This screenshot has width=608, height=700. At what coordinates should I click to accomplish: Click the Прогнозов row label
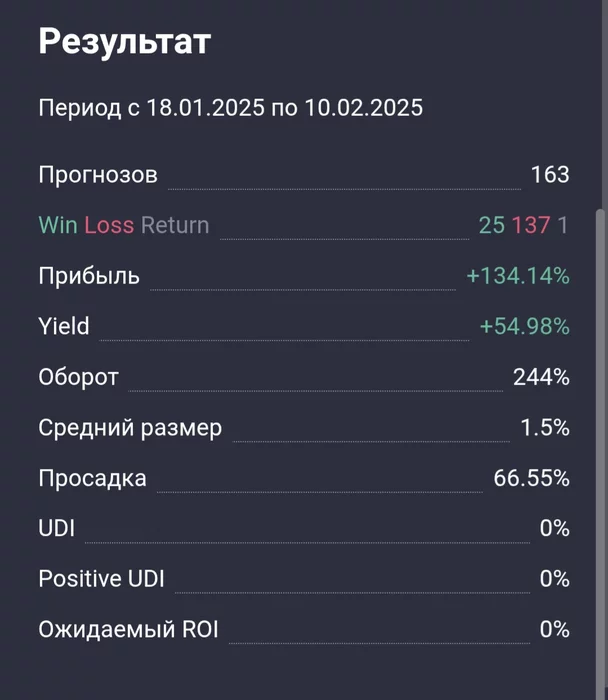[98, 175]
